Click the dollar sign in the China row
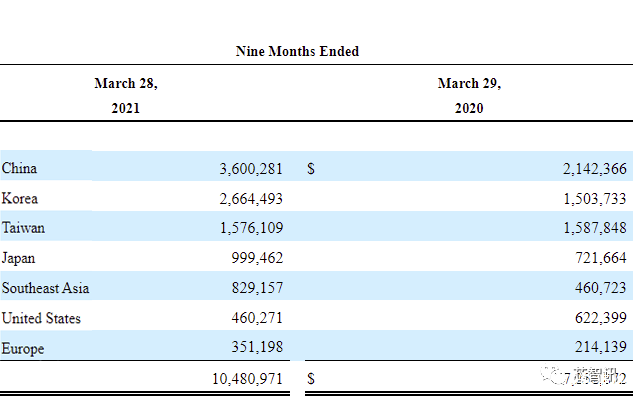This screenshot has width=638, height=403. 311,169
